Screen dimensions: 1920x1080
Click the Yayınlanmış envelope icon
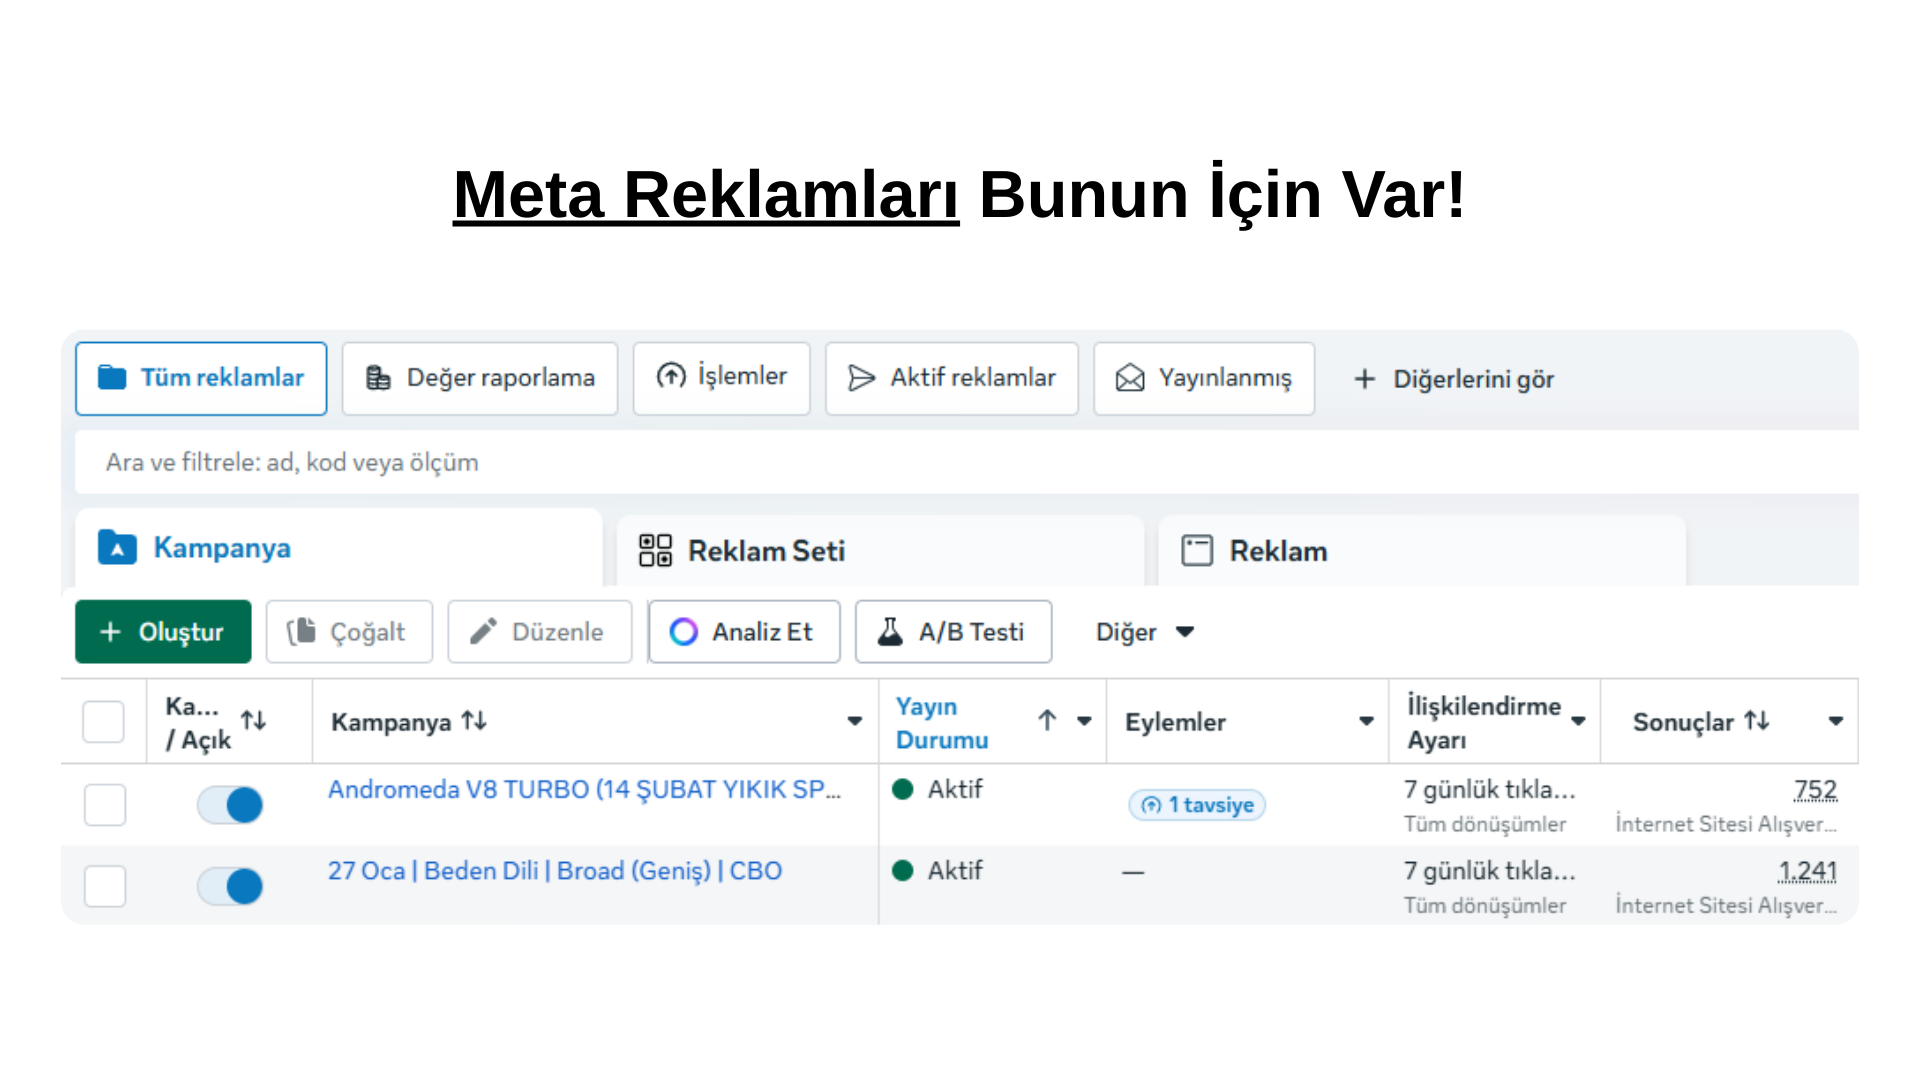pyautogui.click(x=1129, y=378)
